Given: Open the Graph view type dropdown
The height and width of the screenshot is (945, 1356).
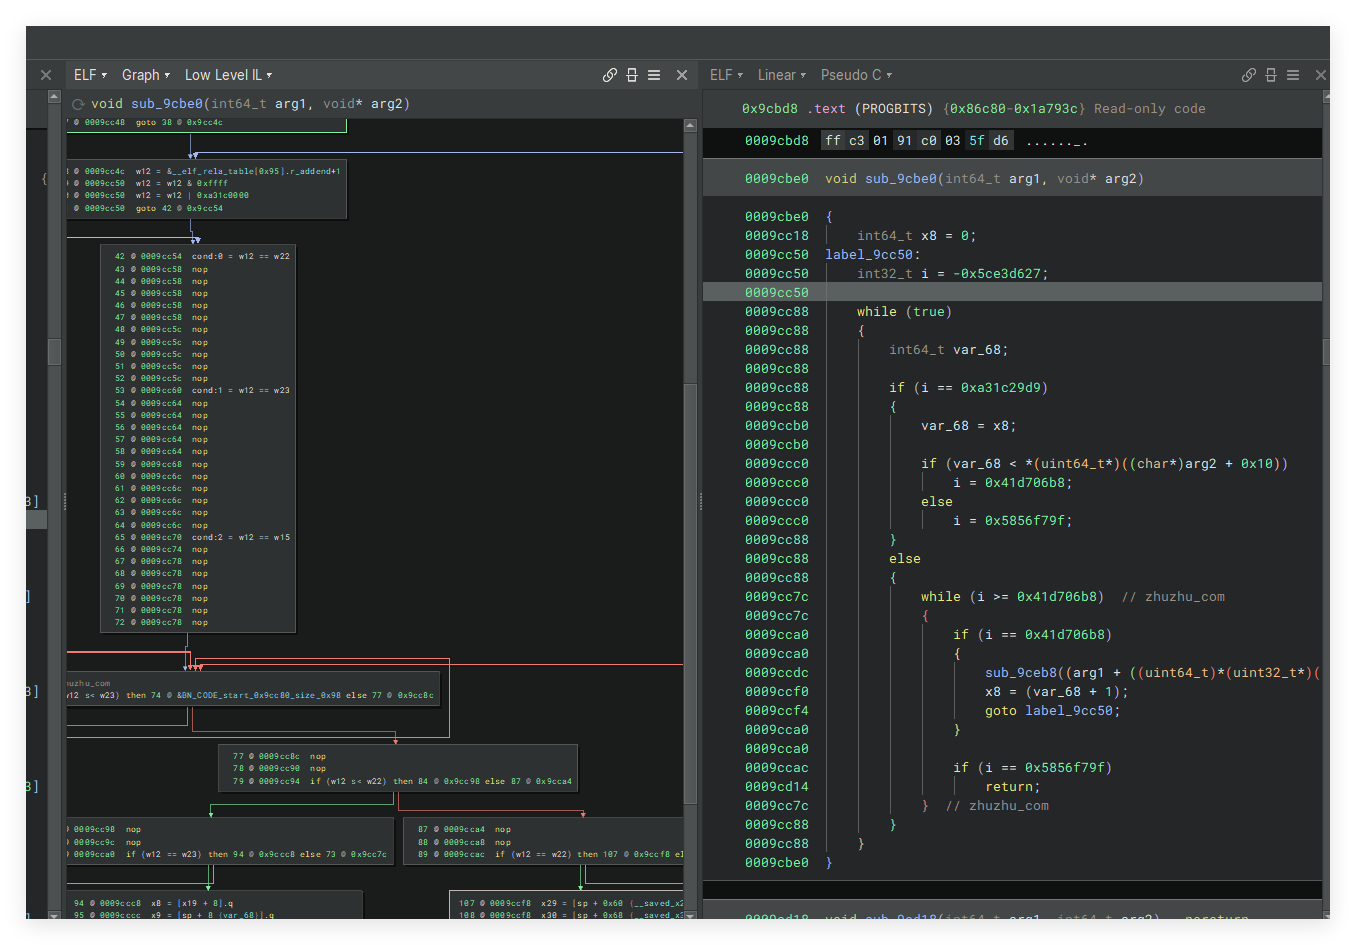Looking at the screenshot, I should tap(146, 75).
